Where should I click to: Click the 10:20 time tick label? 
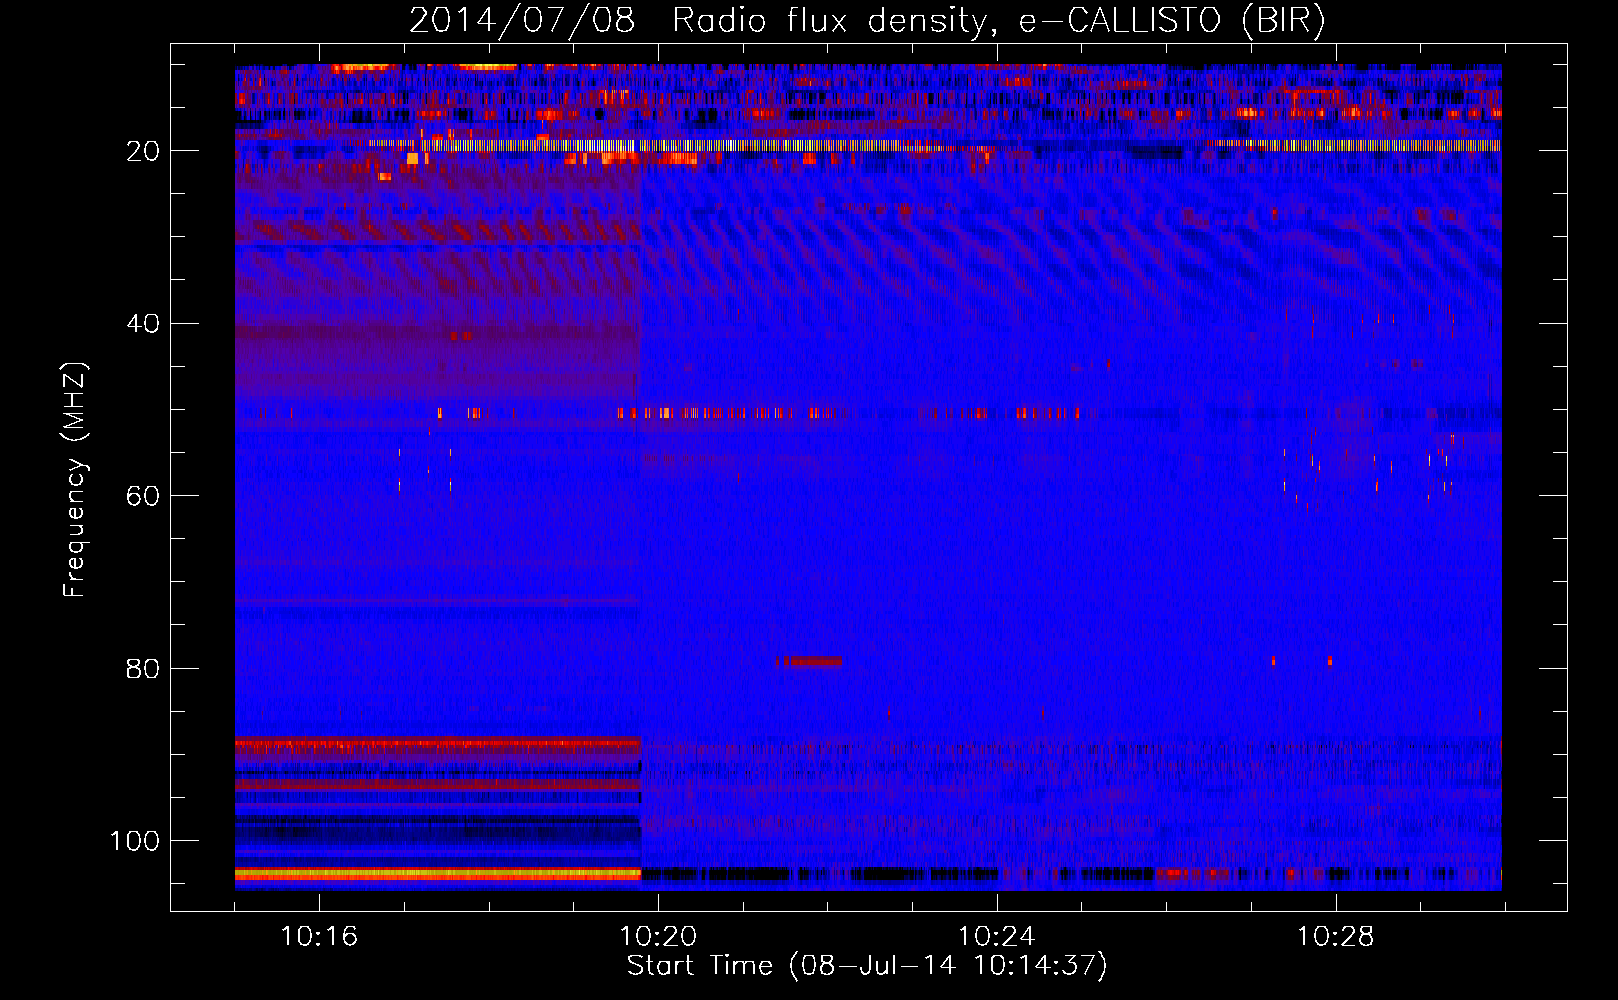pos(658,937)
